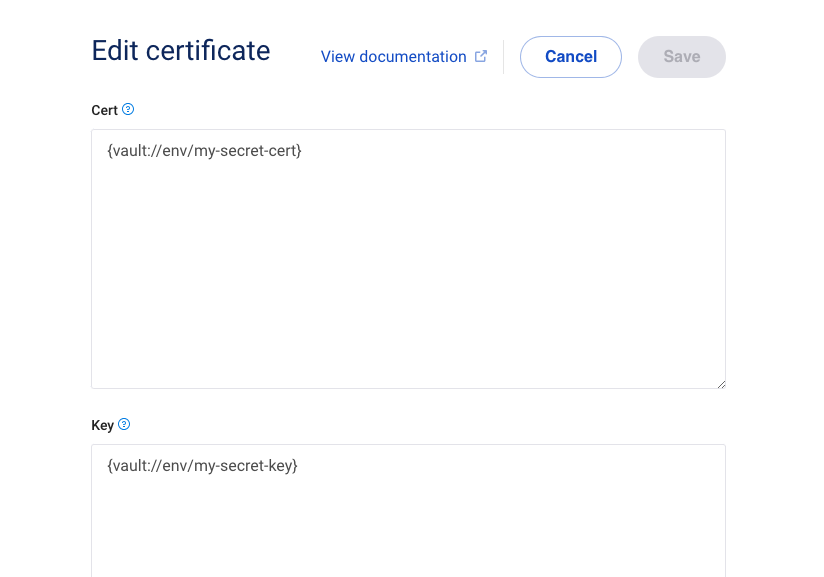Click the external link icon beside View documentation
Screen dimensions: 824x577
coord(480,56)
